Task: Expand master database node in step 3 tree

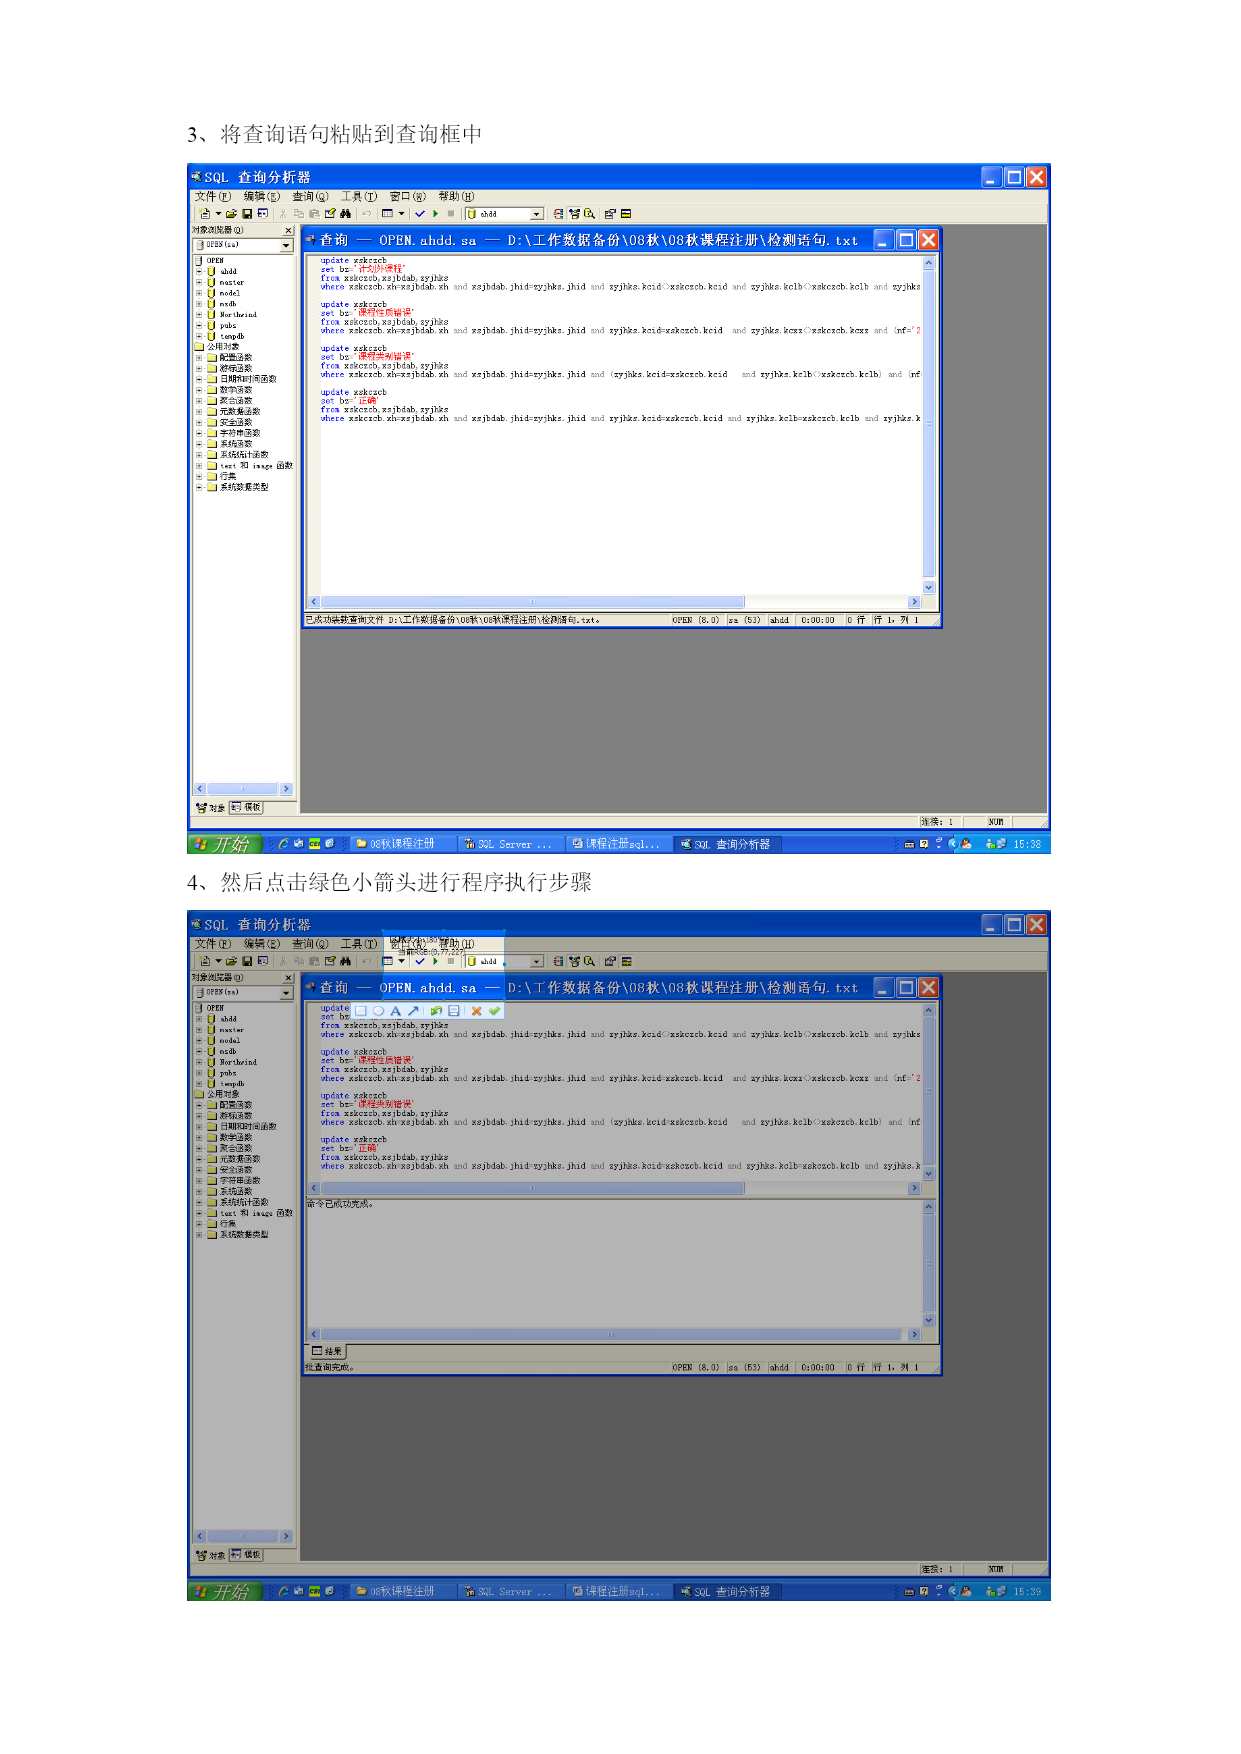Action: click(199, 282)
